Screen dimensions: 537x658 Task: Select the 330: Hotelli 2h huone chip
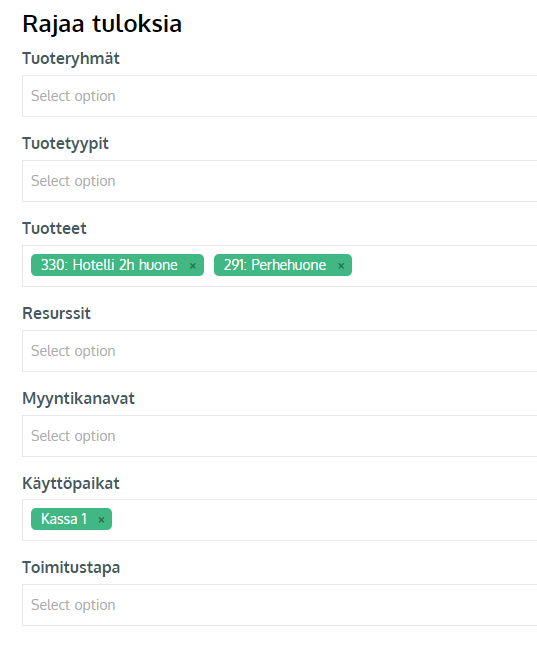109,265
